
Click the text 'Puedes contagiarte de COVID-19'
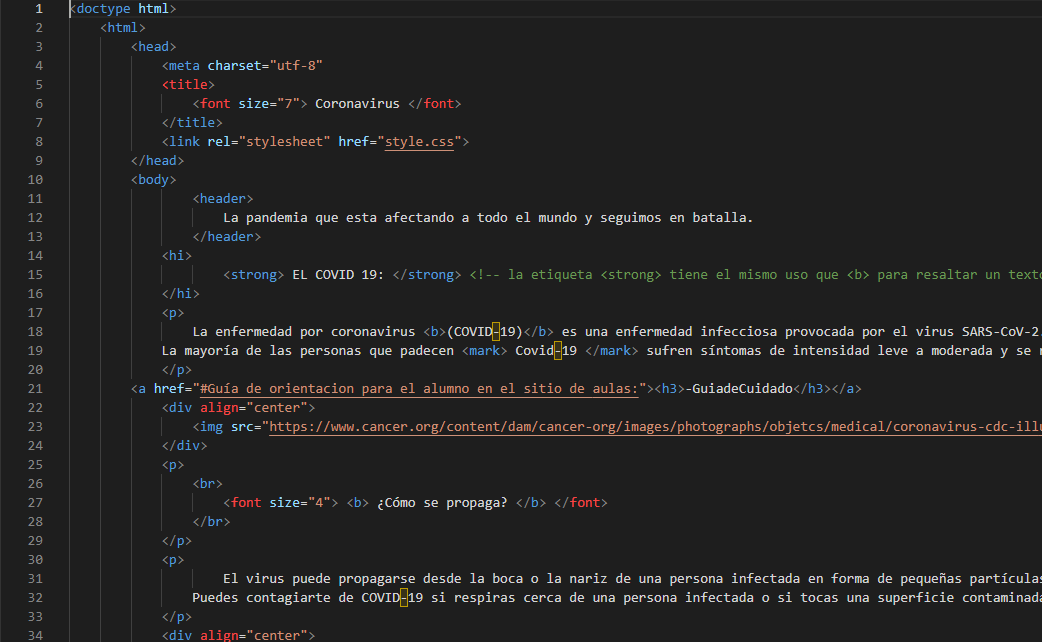(308, 598)
